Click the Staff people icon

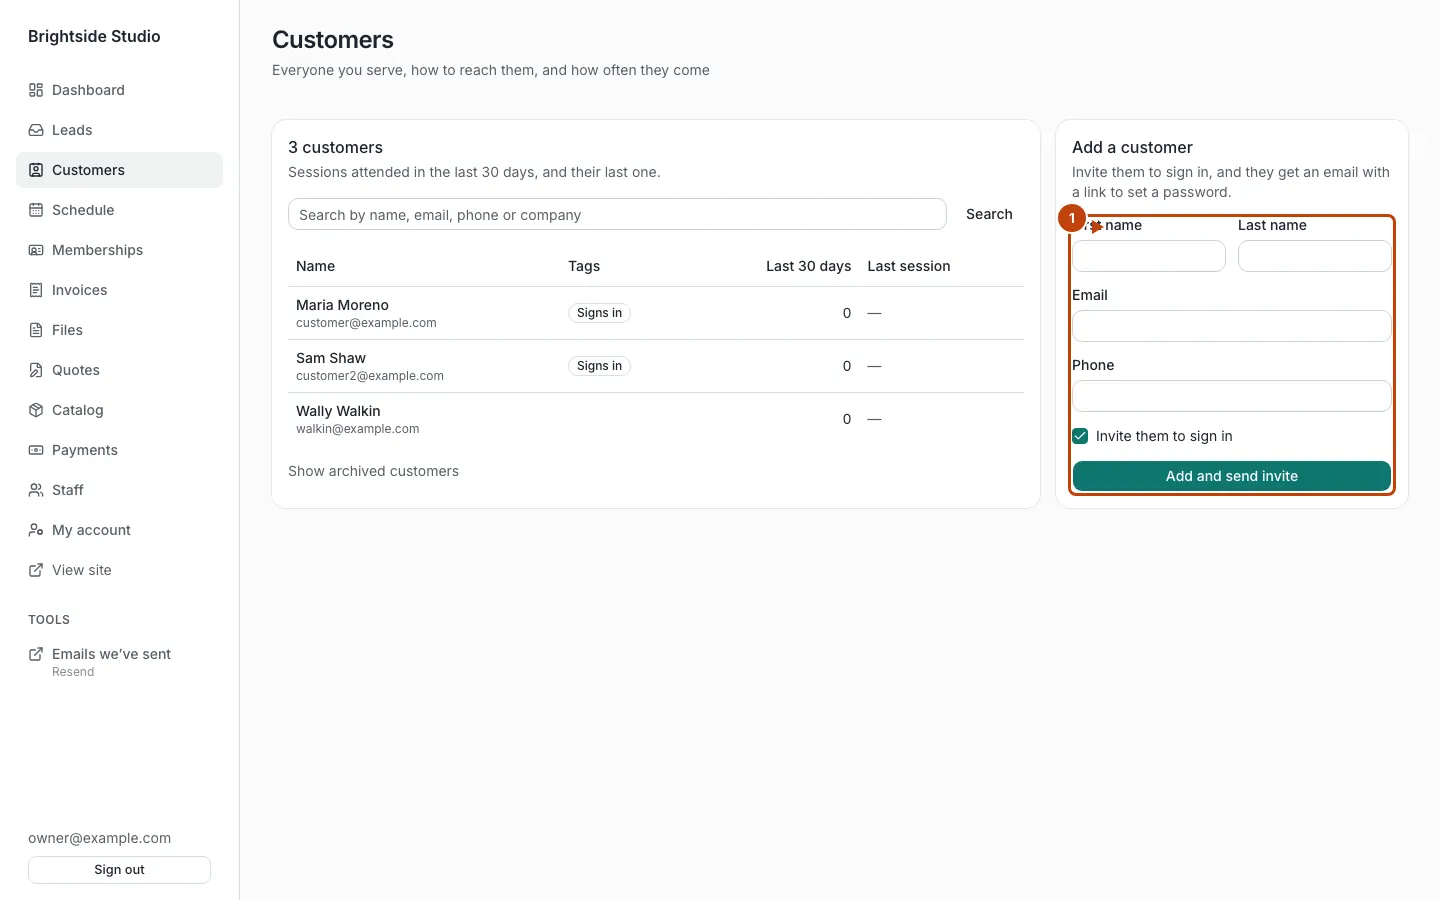coord(36,490)
